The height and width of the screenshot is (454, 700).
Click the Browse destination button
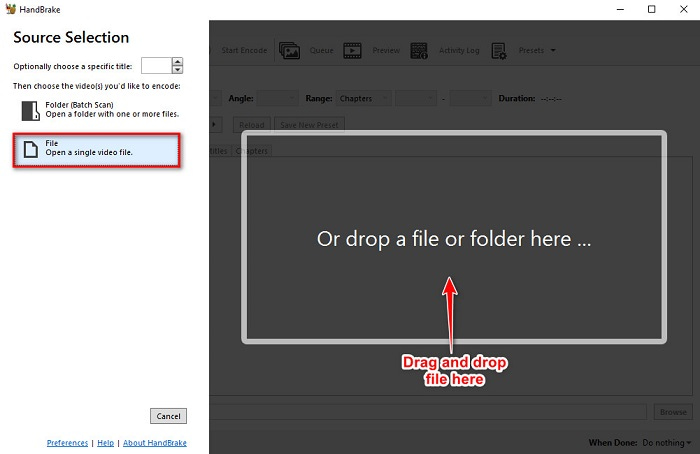[x=673, y=412]
